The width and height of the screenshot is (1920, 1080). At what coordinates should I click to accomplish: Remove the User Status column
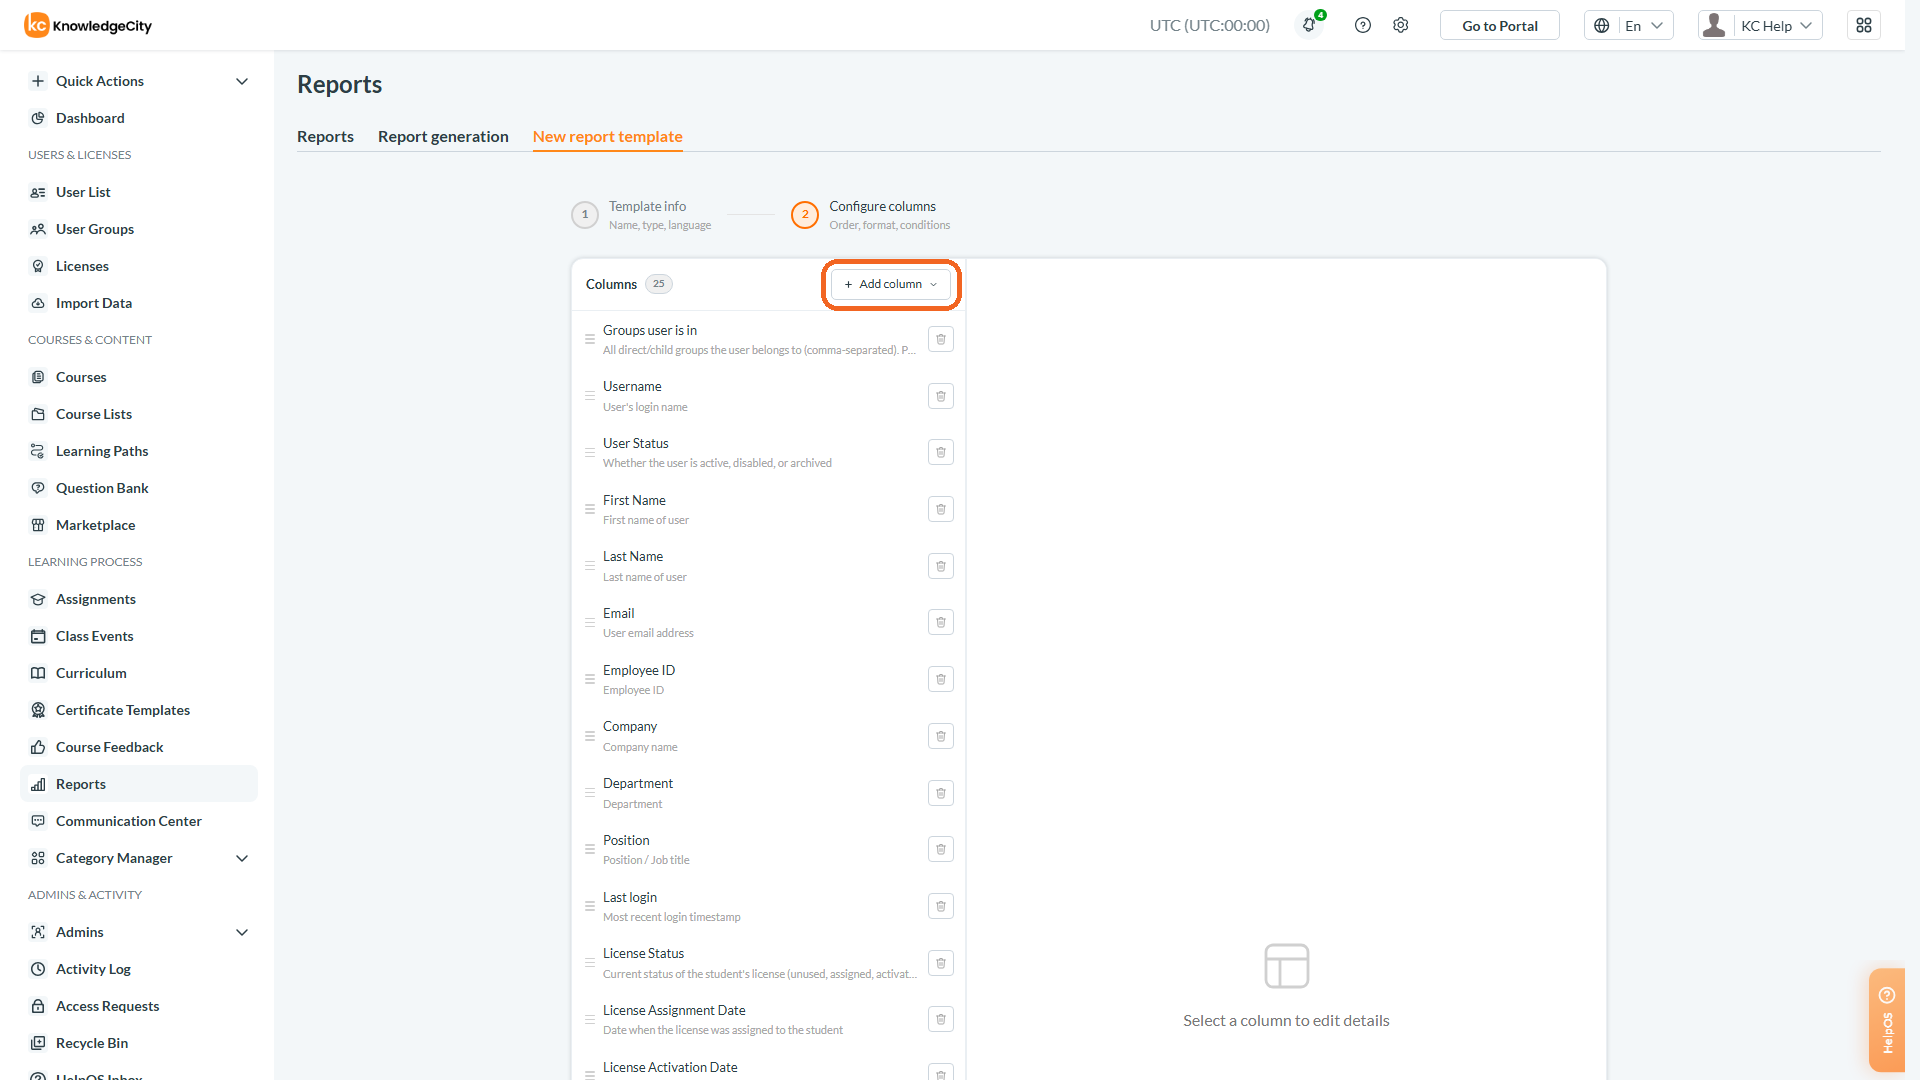coord(940,452)
